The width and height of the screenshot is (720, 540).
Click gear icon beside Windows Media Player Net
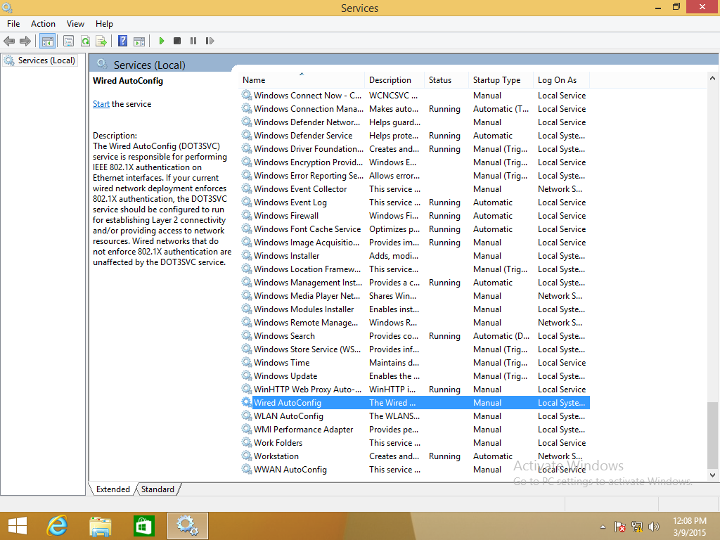[247, 296]
